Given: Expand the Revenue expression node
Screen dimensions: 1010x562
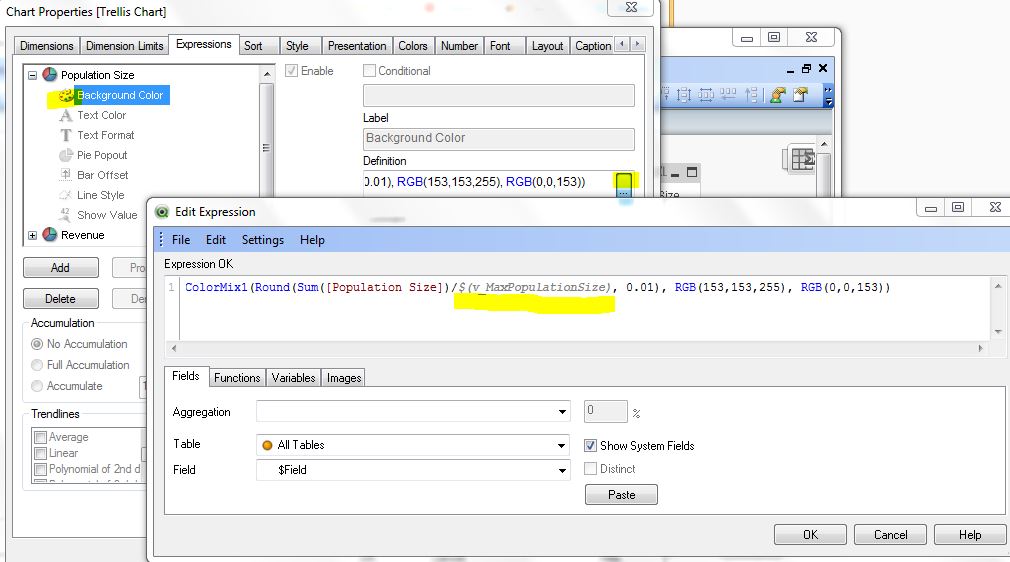Looking at the screenshot, I should 32,235.
